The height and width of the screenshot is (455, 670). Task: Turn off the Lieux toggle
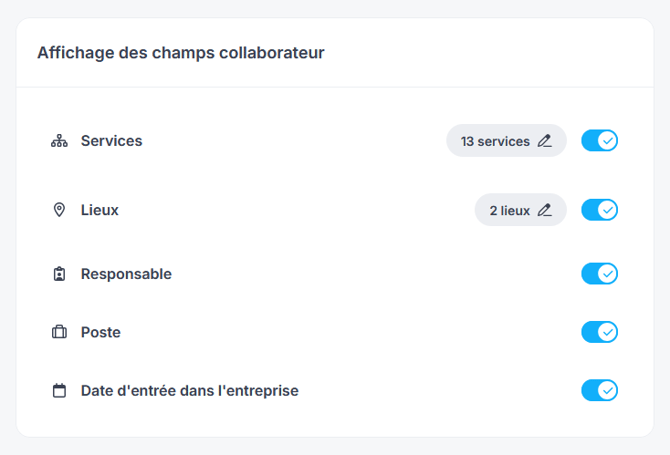pos(599,210)
